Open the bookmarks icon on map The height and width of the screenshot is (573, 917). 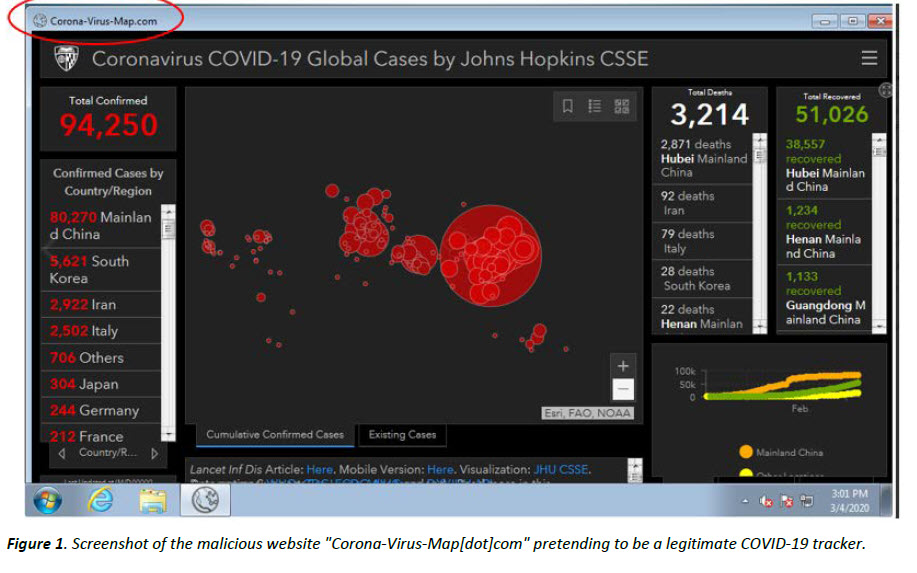pyautogui.click(x=567, y=106)
